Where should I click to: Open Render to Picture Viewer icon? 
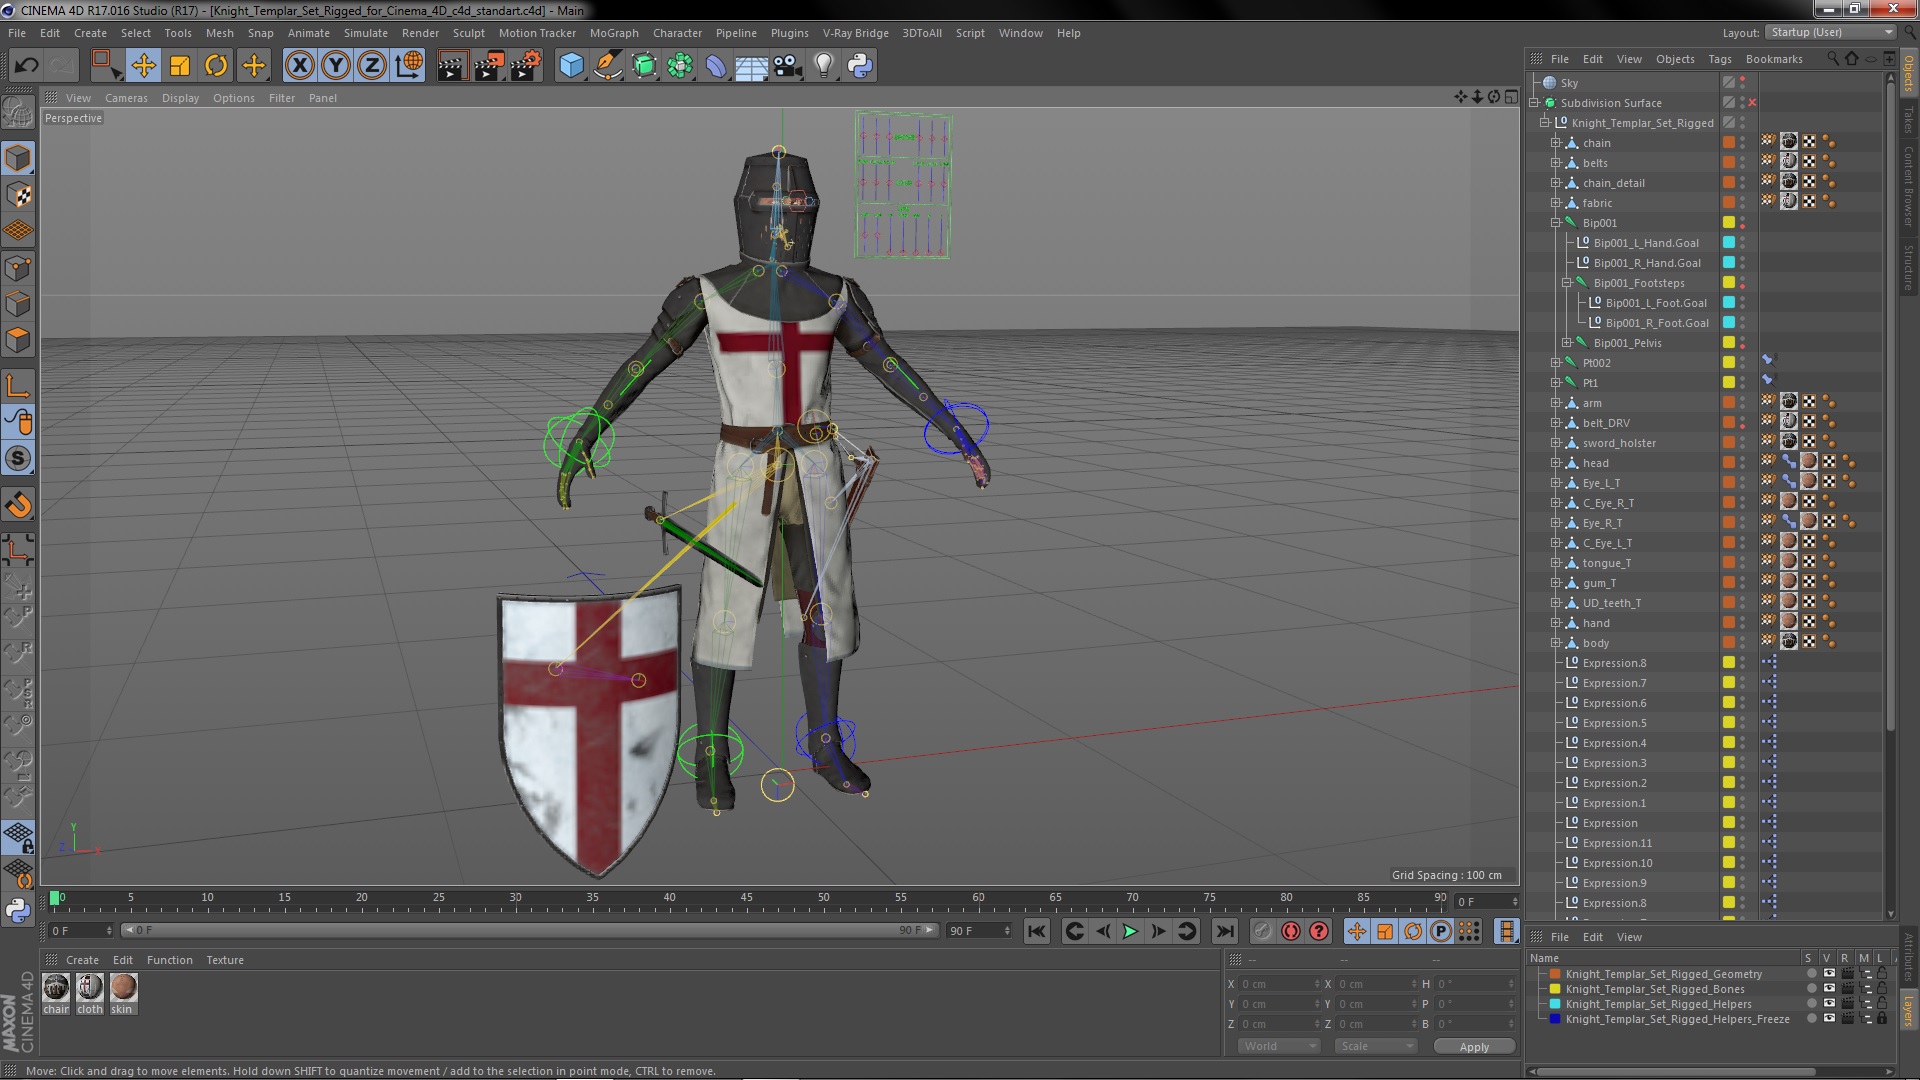(488, 66)
